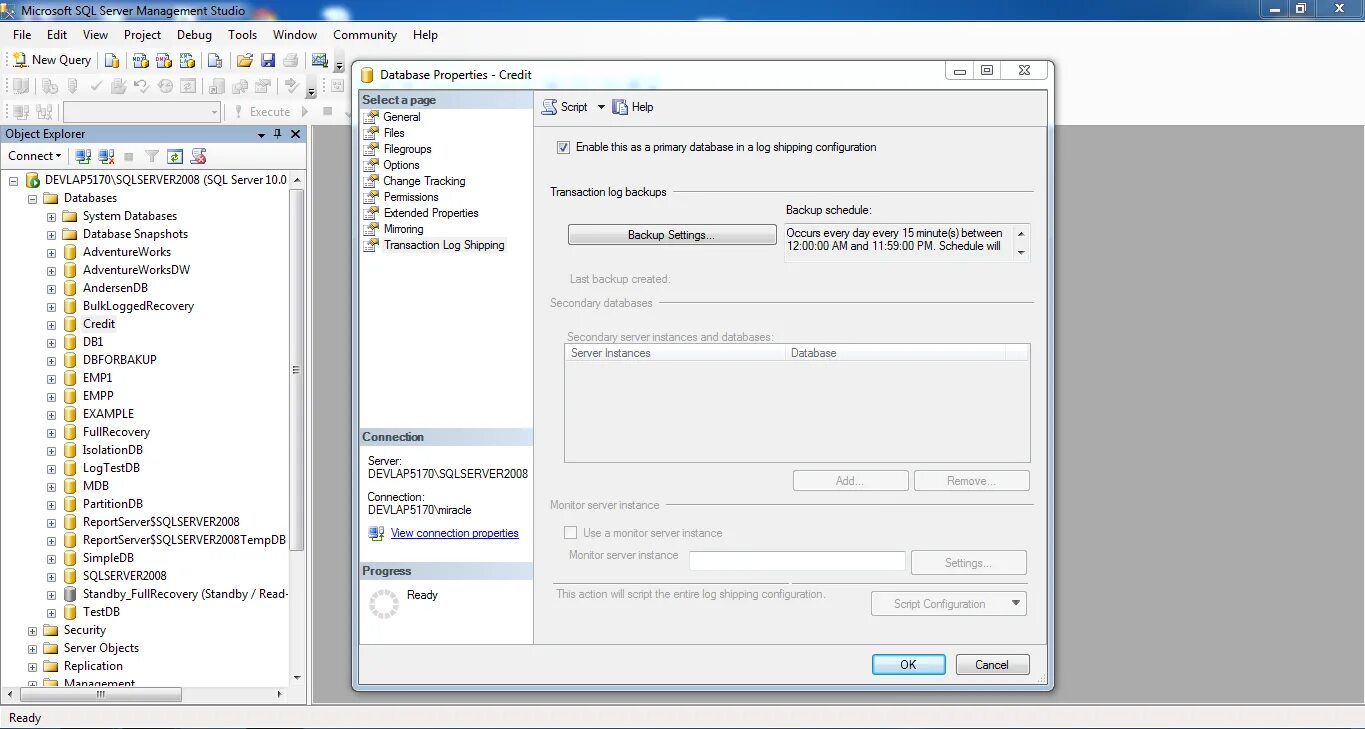The width and height of the screenshot is (1365, 729).
Task: Start an Analysis Services DMX query
Action: (x=163, y=60)
